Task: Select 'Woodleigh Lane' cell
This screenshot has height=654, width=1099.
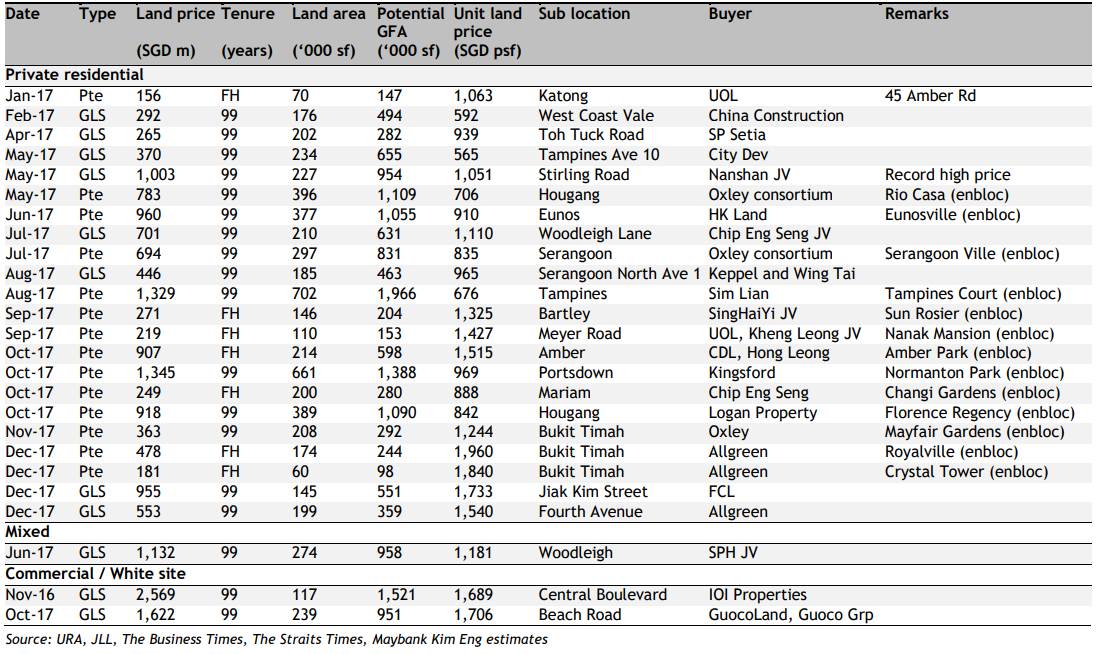Action: click(594, 234)
